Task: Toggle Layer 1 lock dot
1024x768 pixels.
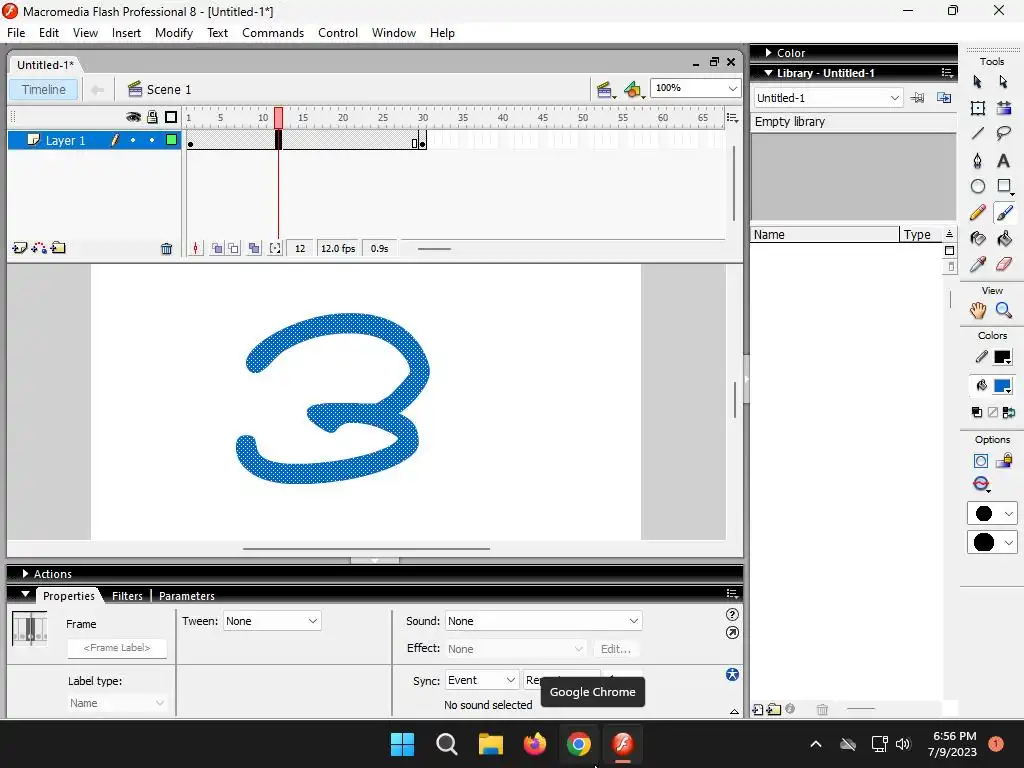Action: click(152, 140)
